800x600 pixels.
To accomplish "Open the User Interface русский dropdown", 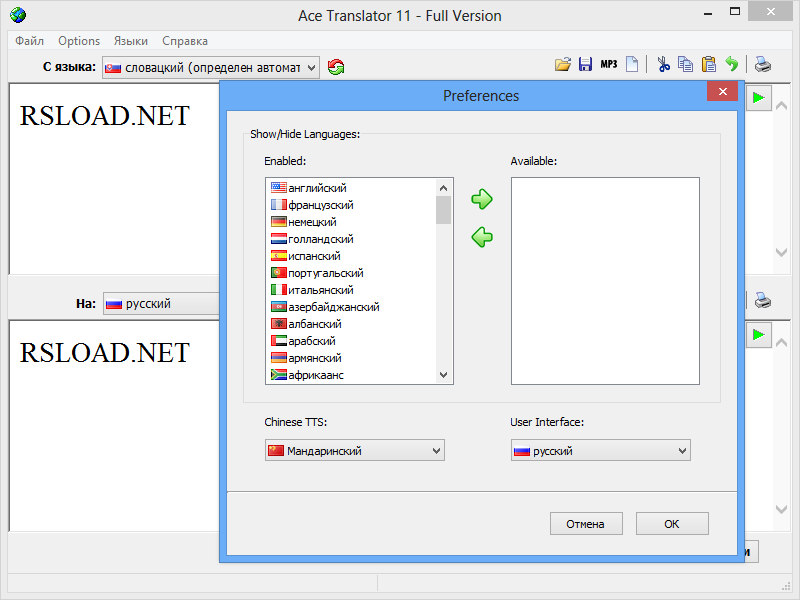I will click(x=601, y=451).
